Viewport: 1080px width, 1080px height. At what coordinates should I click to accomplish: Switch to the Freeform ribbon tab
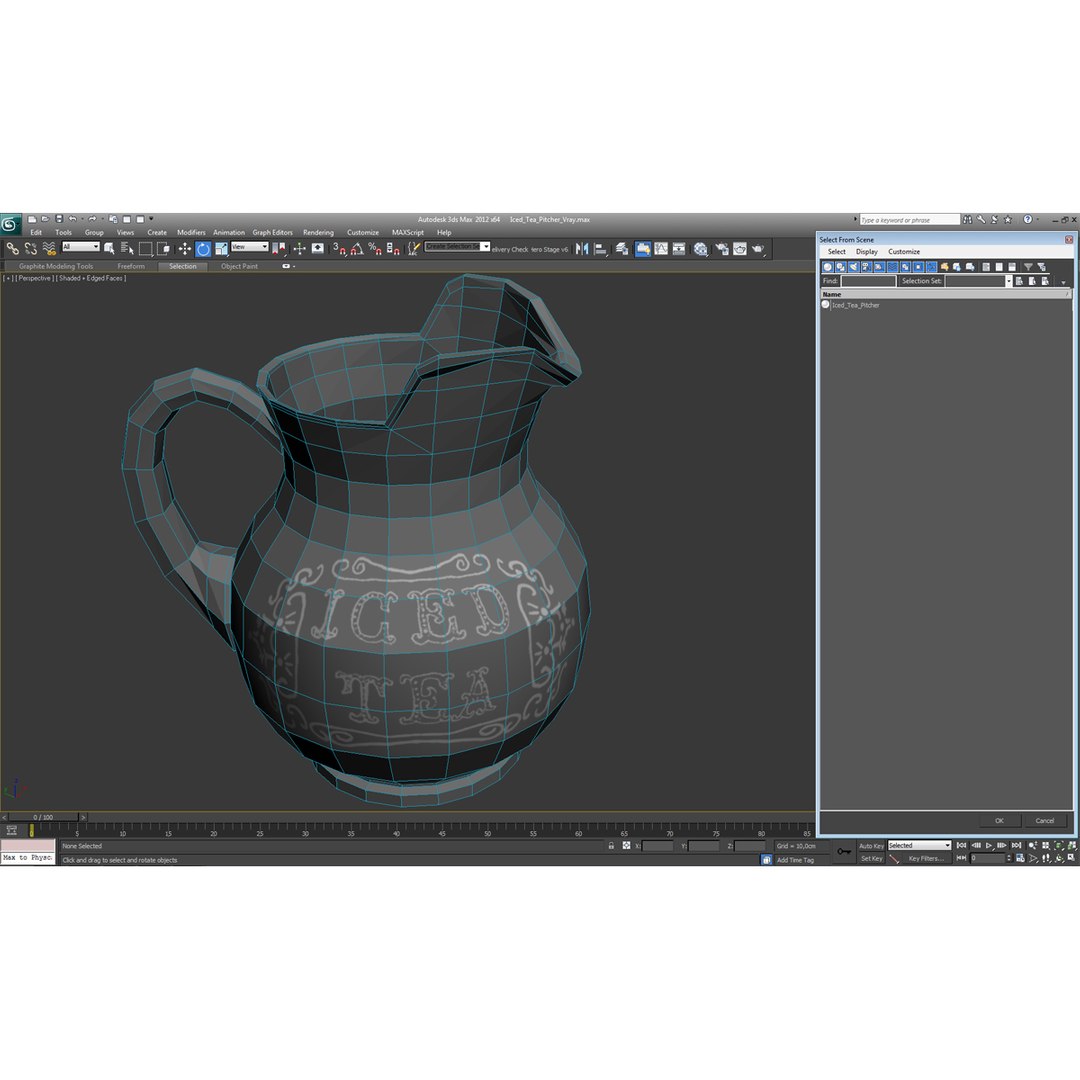point(131,266)
